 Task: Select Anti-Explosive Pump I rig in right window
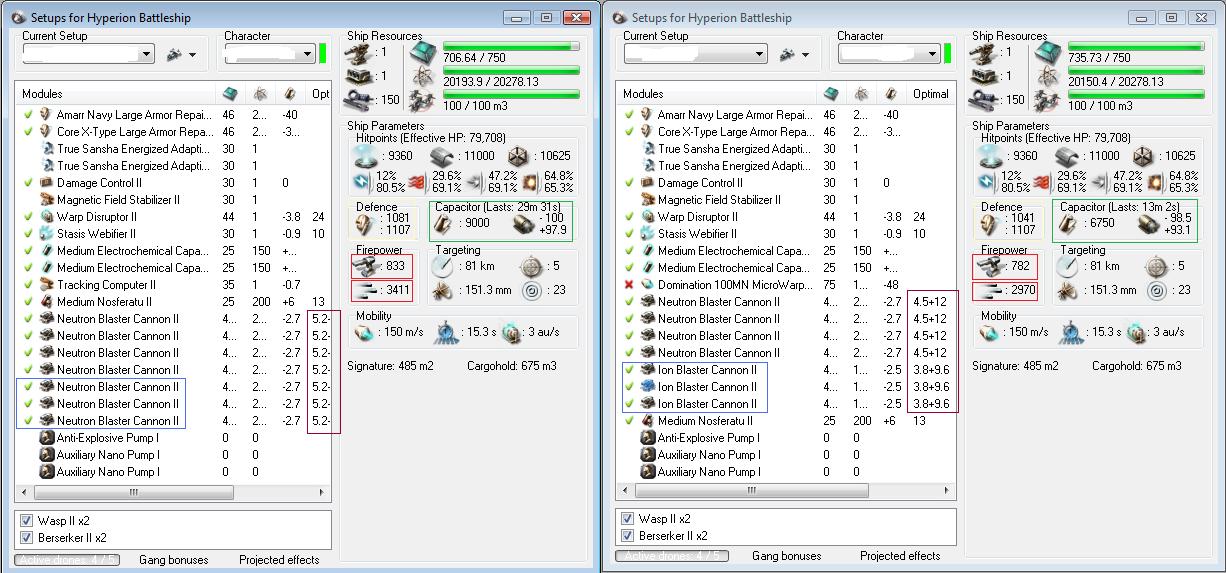pyautogui.click(x=786, y=438)
